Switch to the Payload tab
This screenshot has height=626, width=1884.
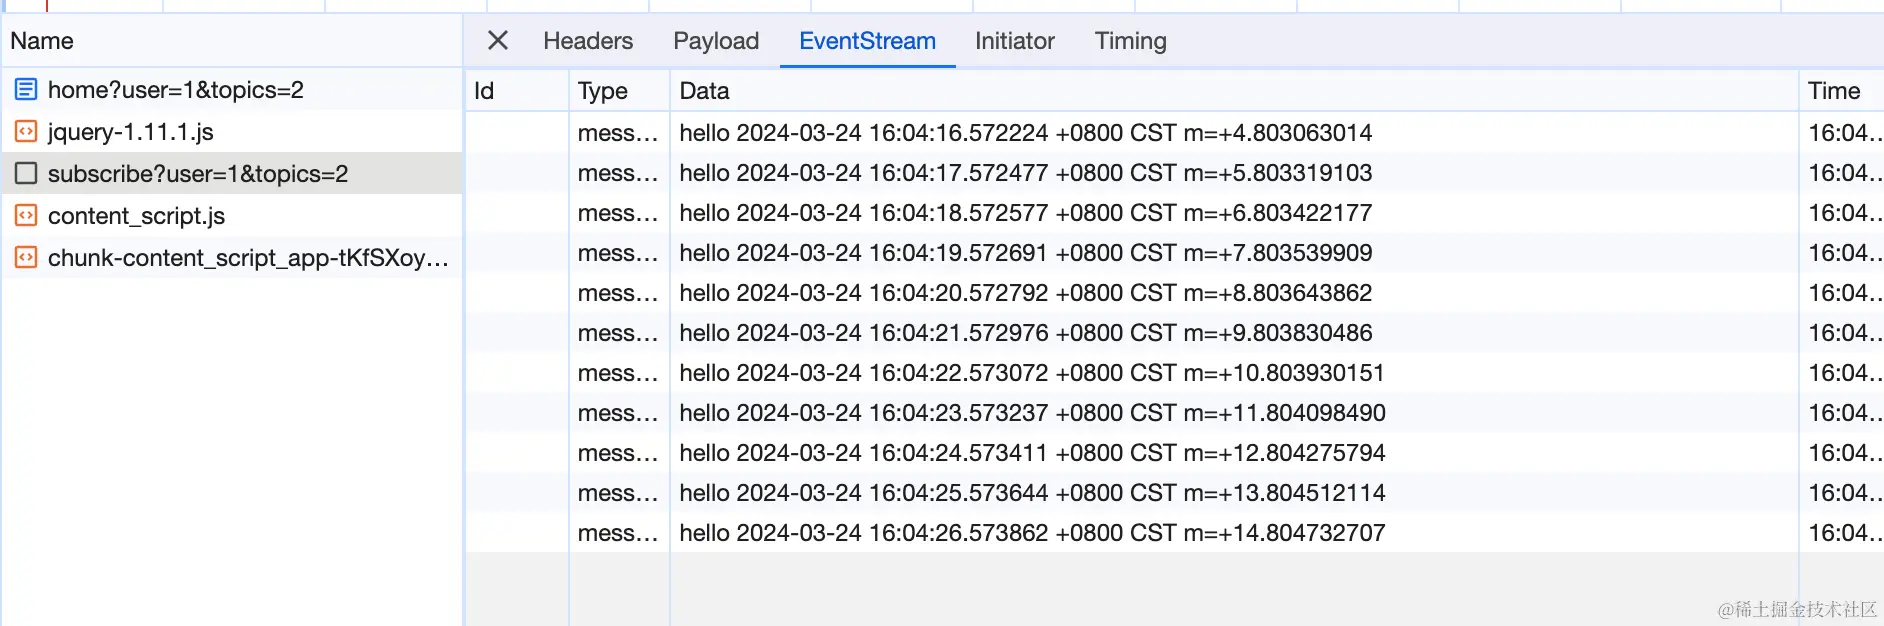pyautogui.click(x=716, y=41)
